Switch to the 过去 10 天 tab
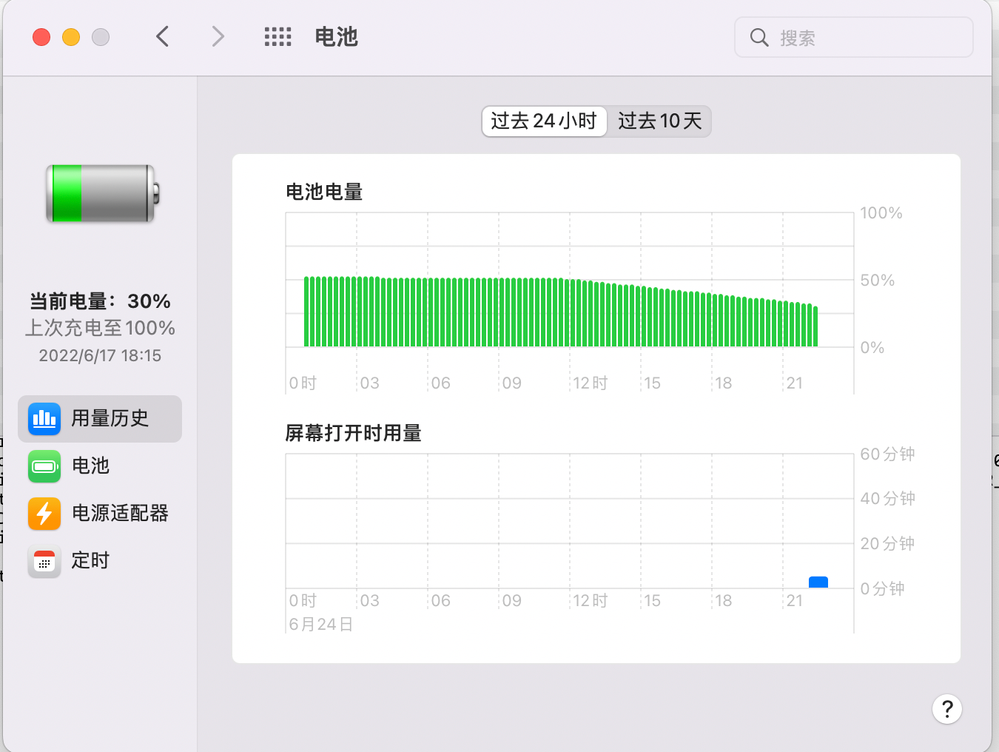The width and height of the screenshot is (999, 752). pos(660,122)
